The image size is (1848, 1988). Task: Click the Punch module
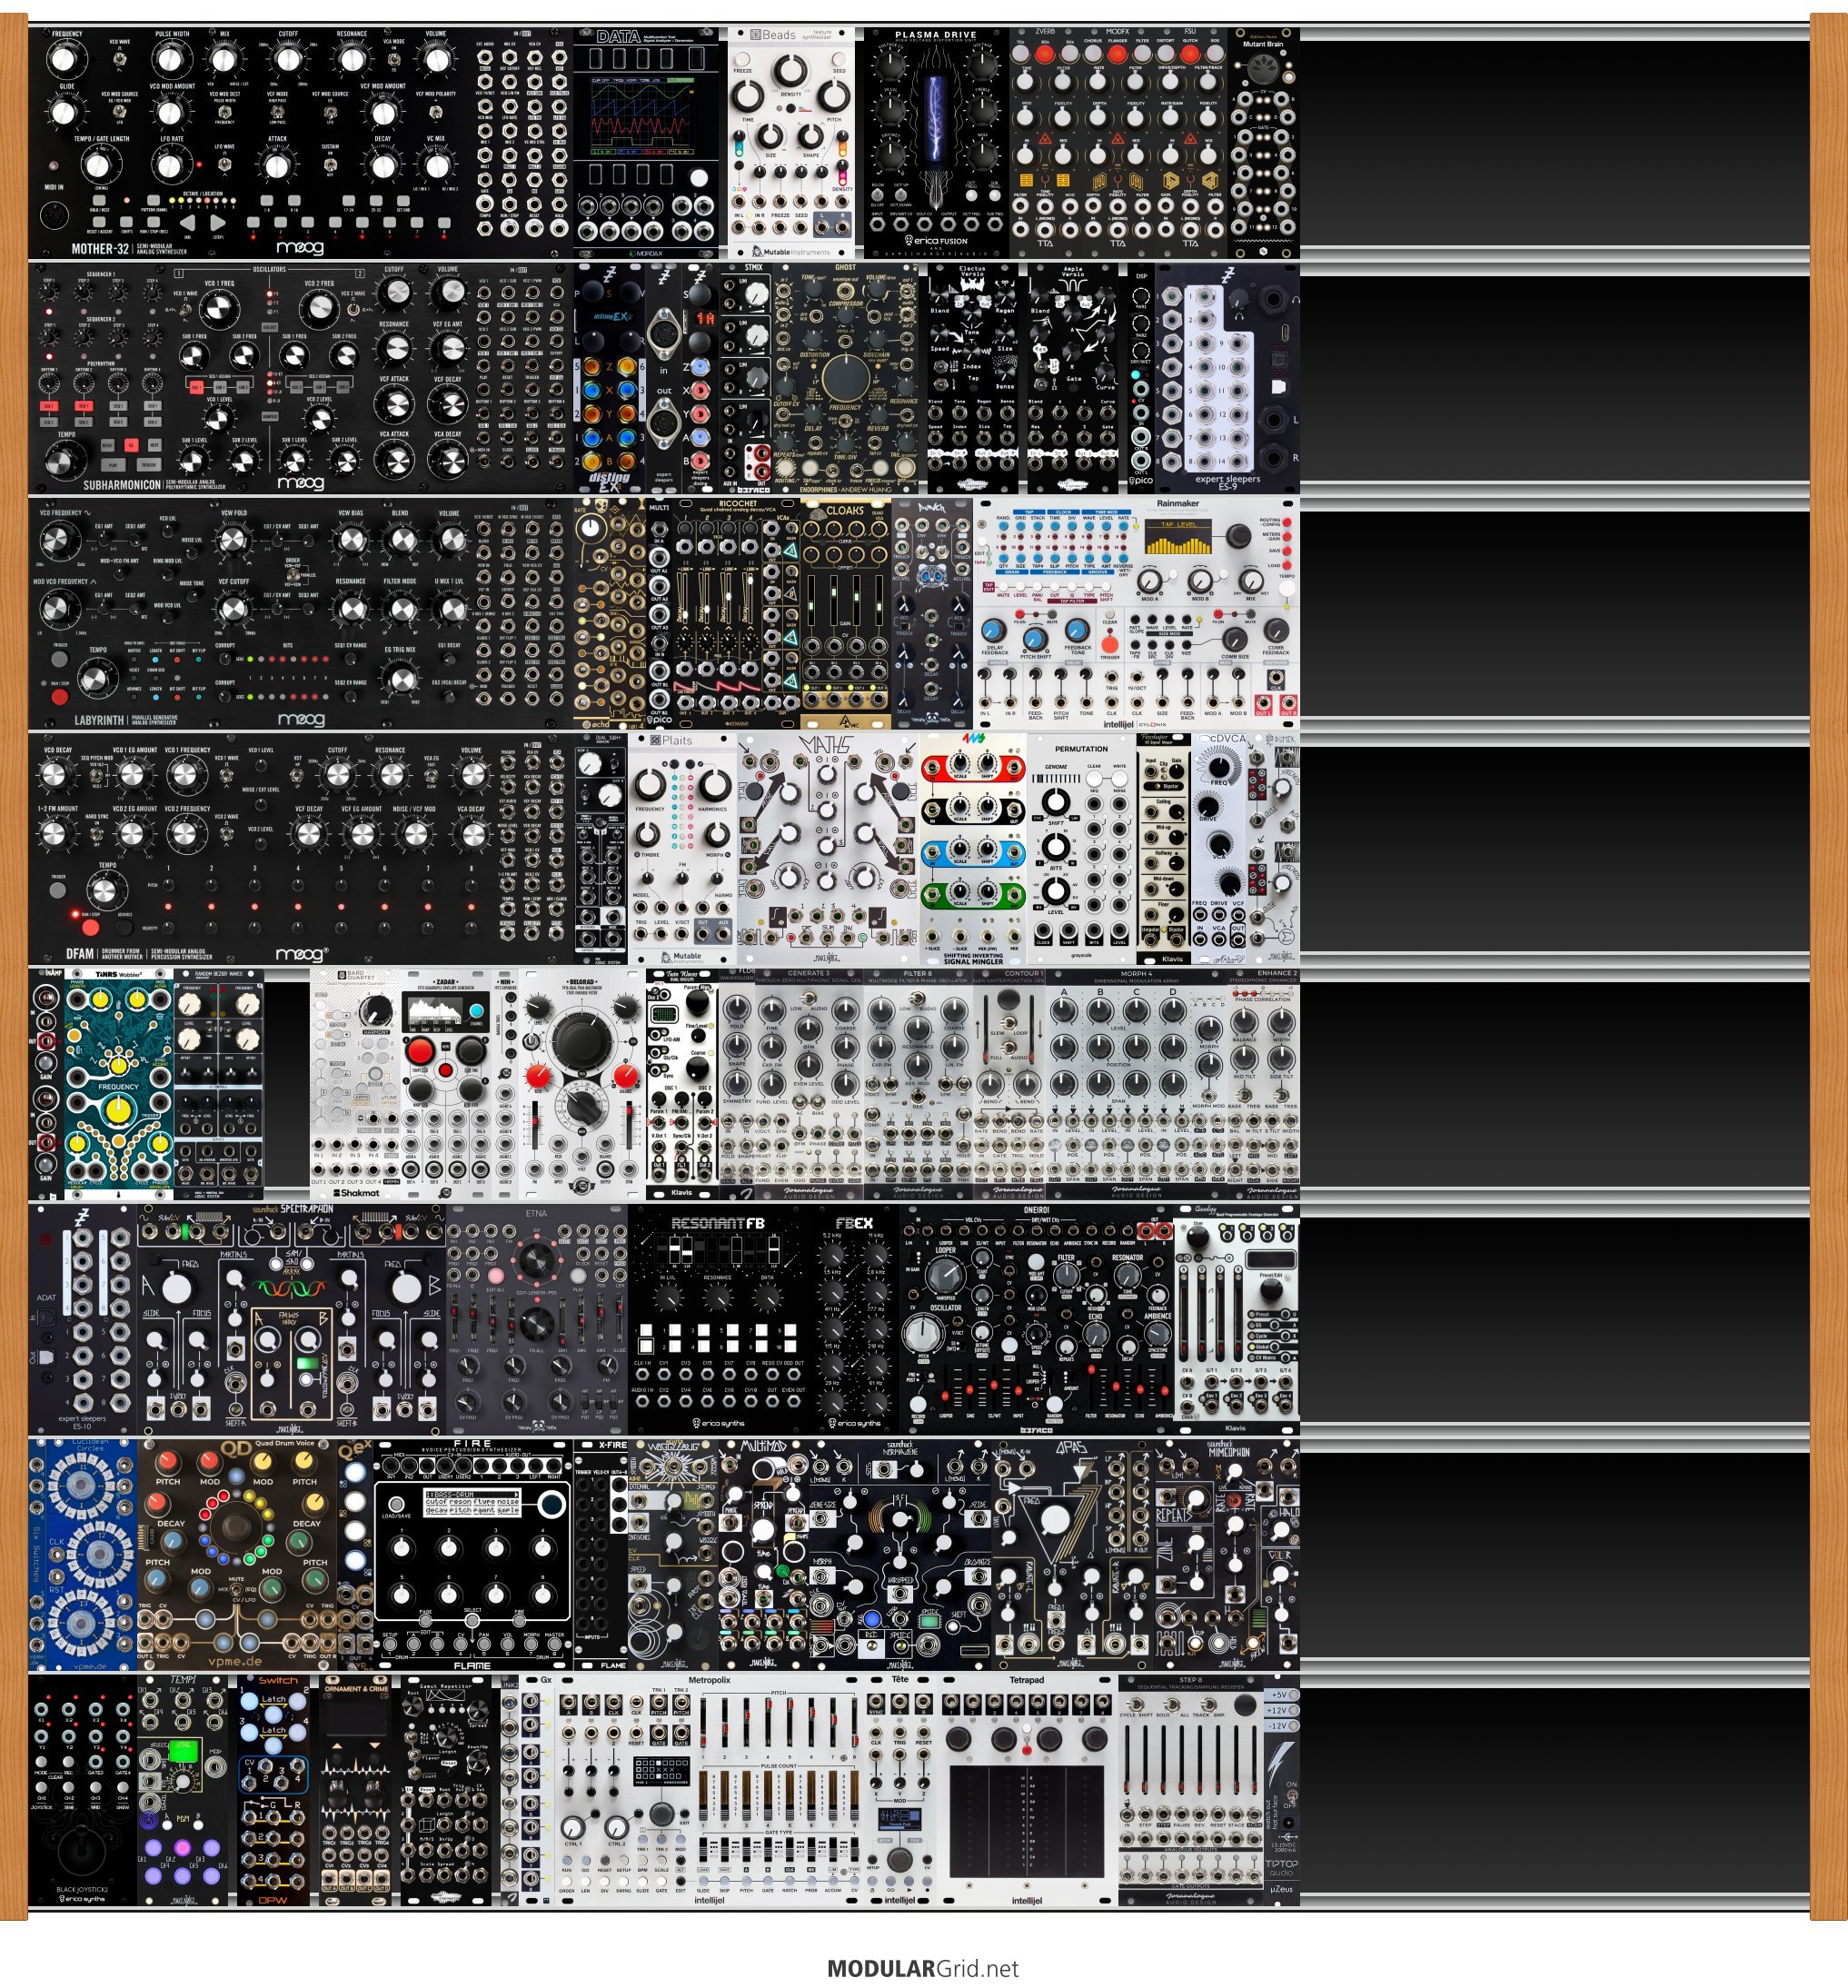click(x=931, y=614)
